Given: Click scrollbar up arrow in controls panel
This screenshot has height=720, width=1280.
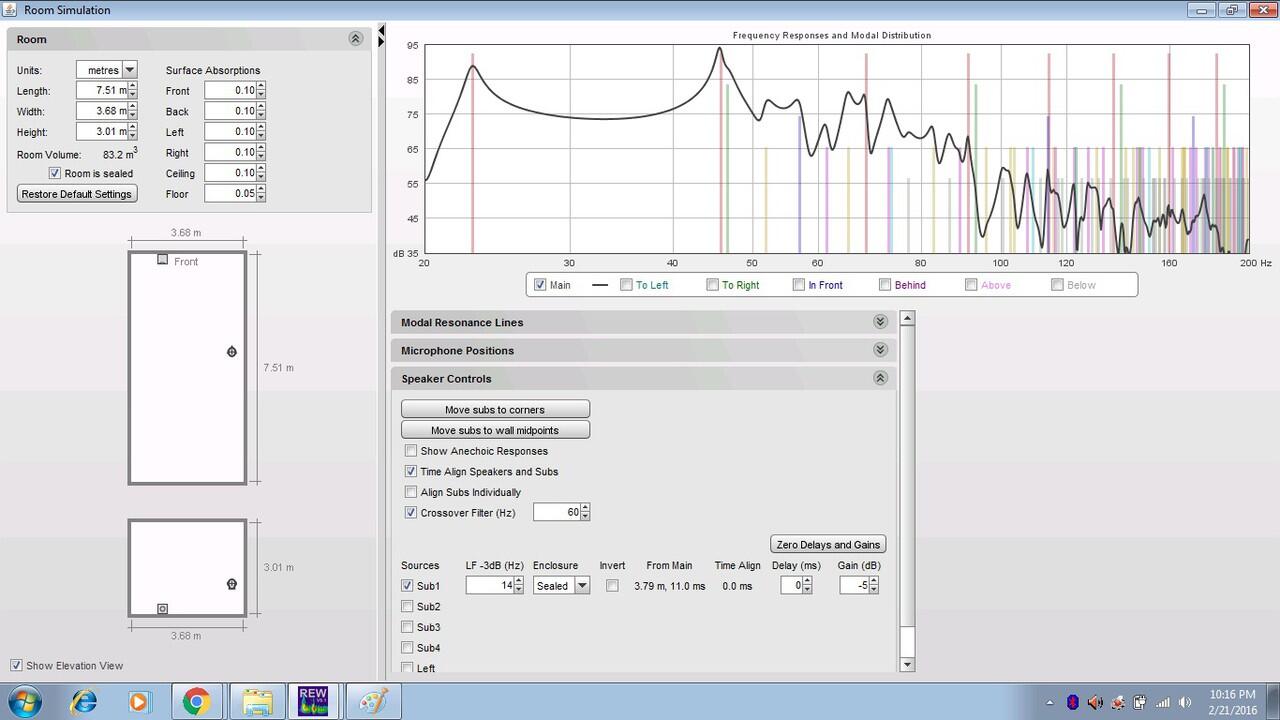Looking at the screenshot, I should [x=907, y=318].
